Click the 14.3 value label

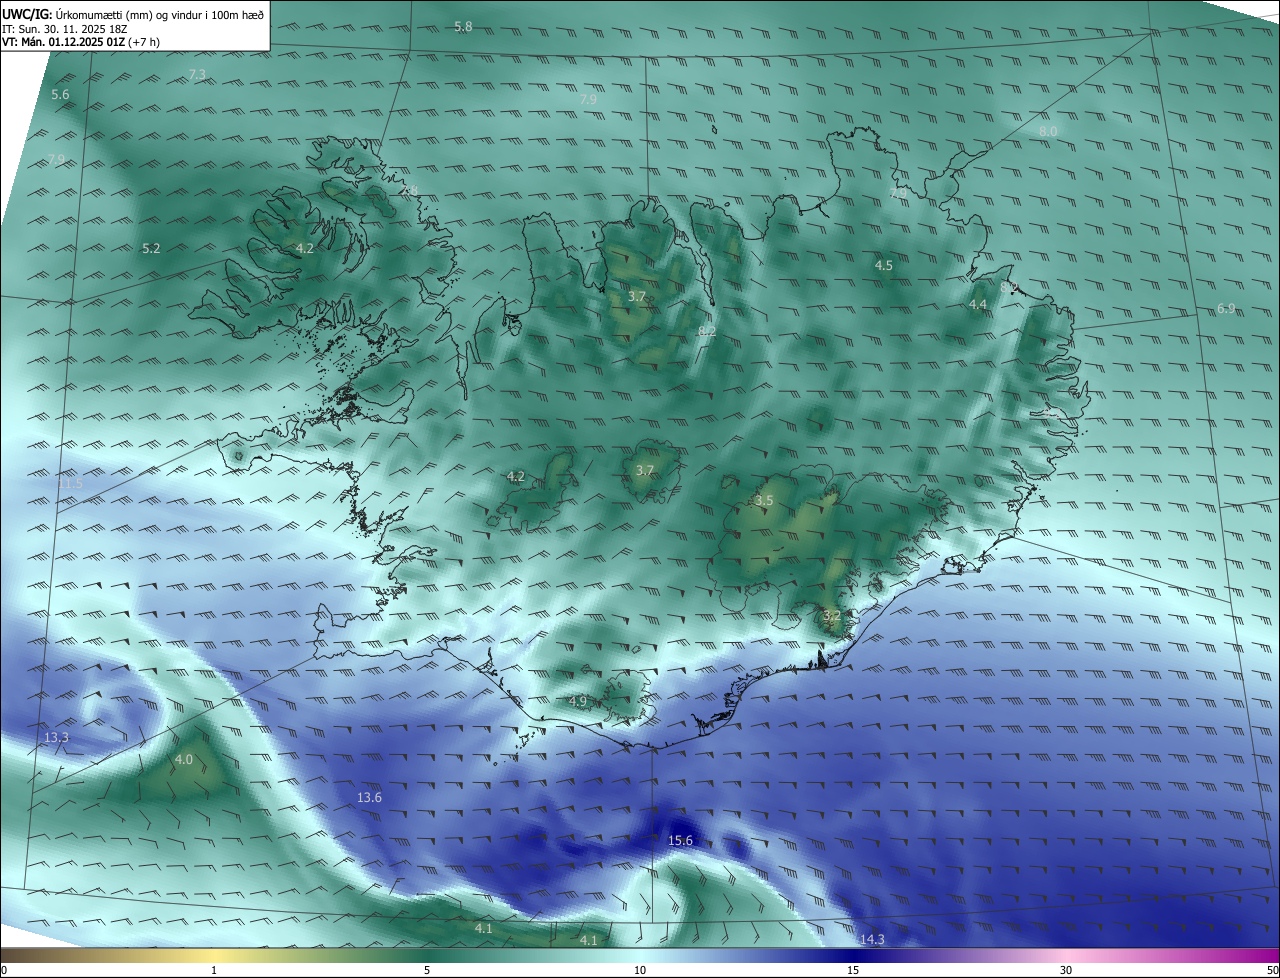tap(872, 940)
